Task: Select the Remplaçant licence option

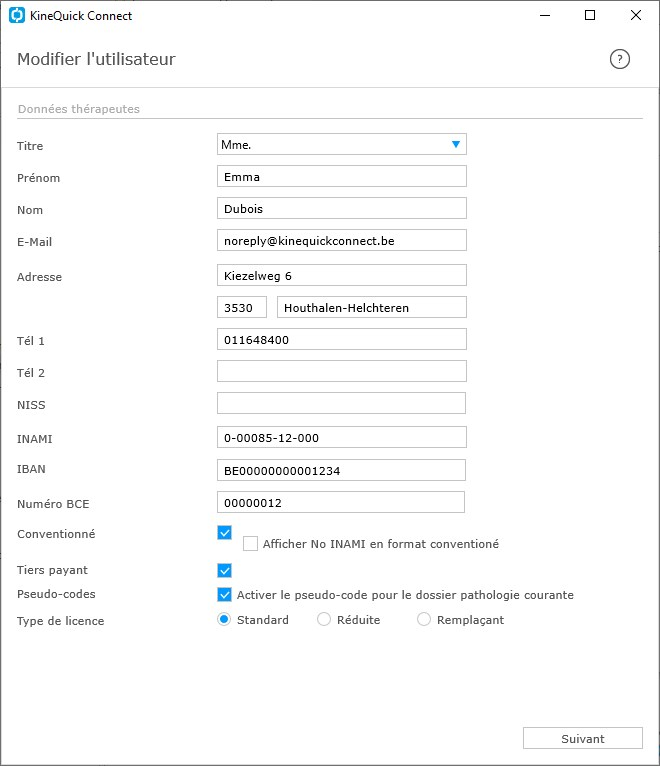Action: 424,619
